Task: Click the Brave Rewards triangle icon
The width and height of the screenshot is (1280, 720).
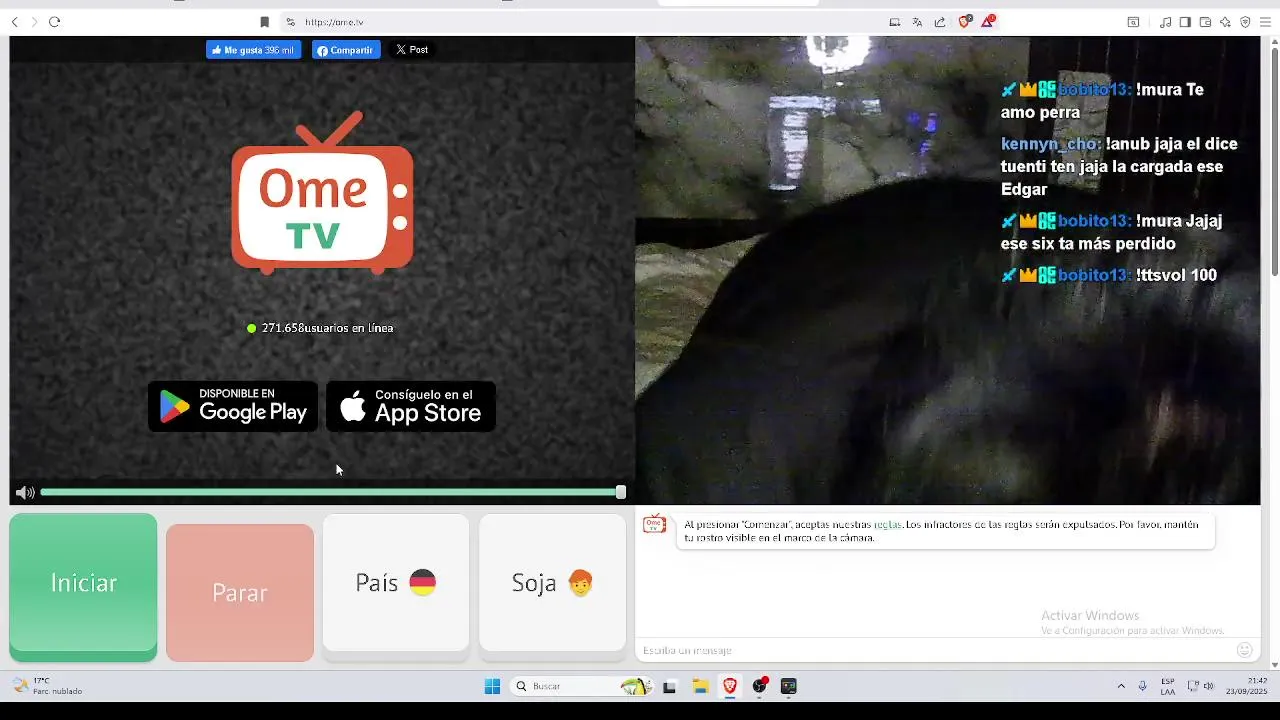Action: coord(988,22)
